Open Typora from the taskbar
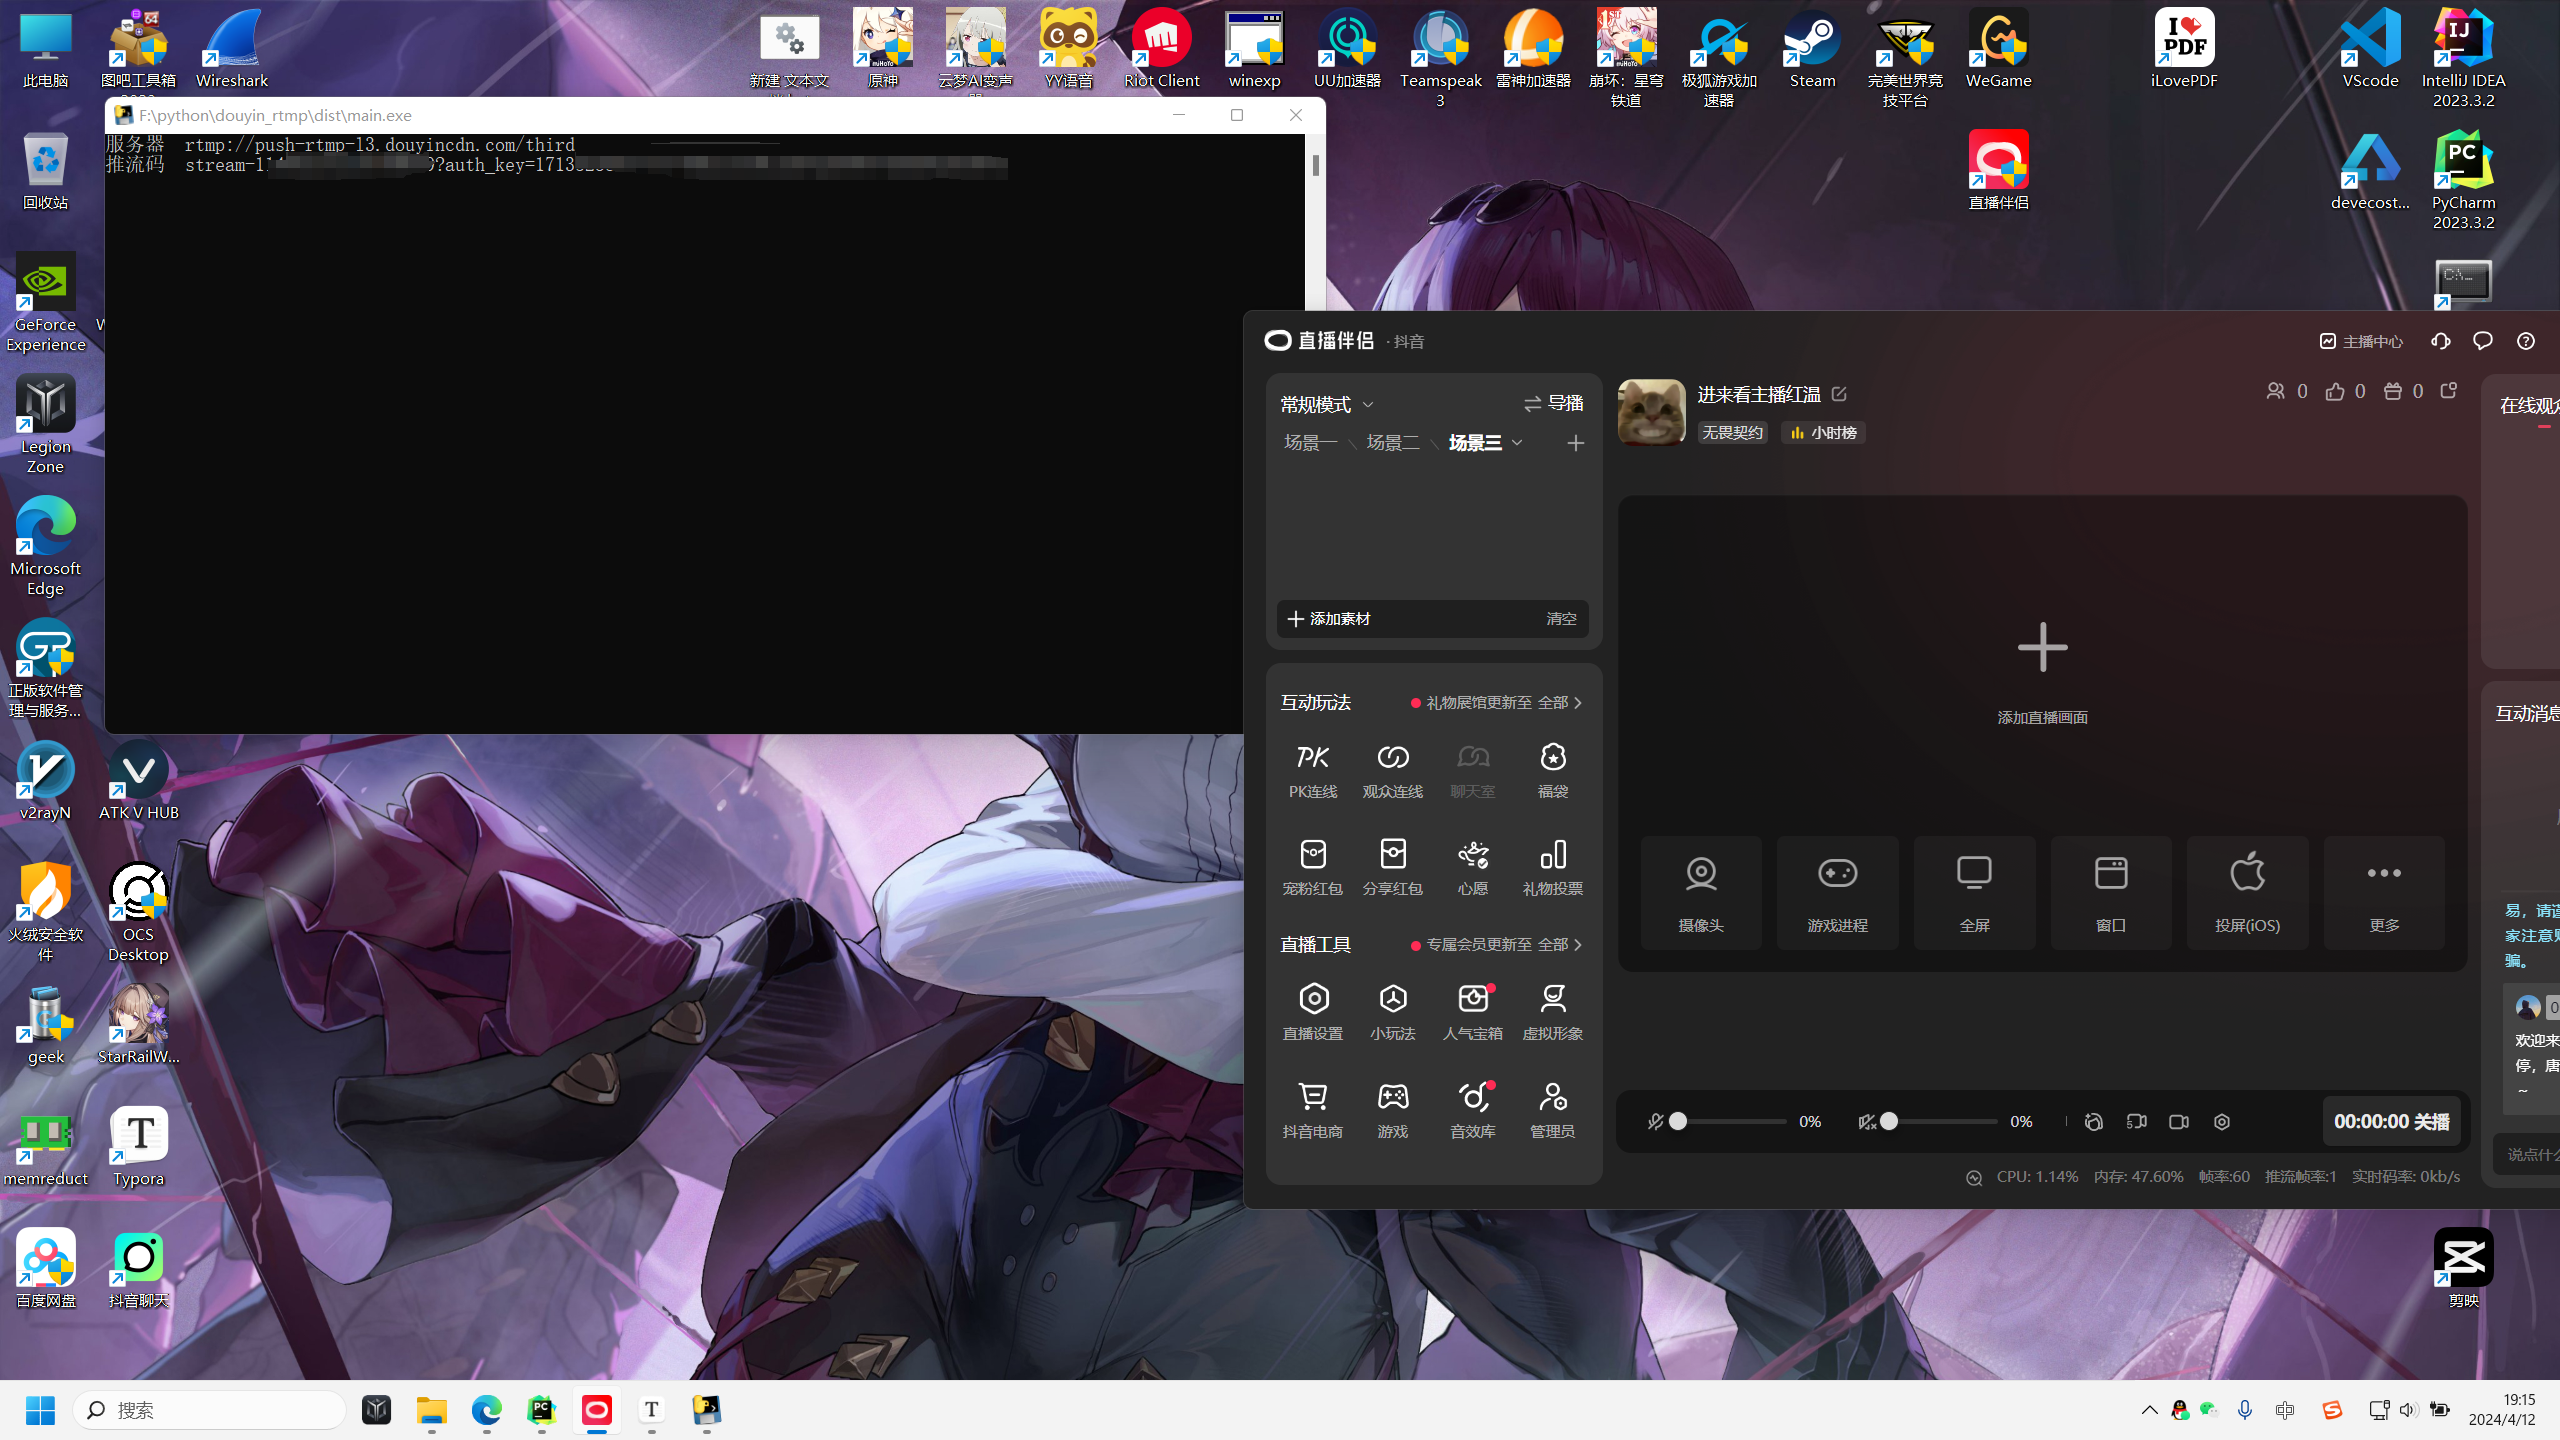 (652, 1410)
